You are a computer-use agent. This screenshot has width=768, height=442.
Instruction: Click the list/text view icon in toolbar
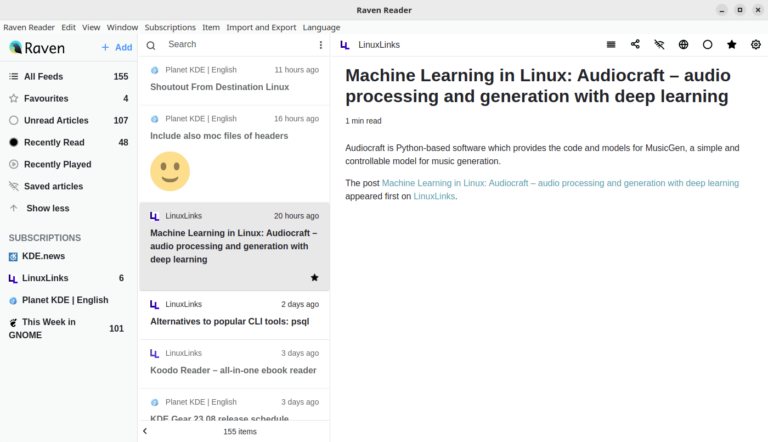tap(611, 45)
